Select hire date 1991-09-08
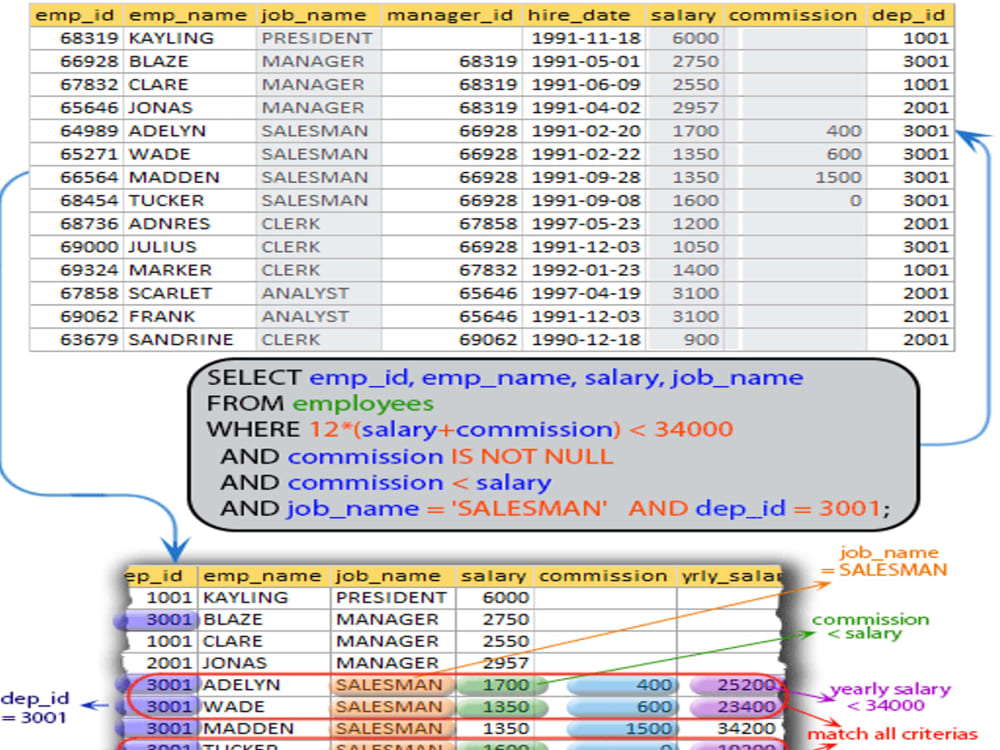 pos(584,200)
